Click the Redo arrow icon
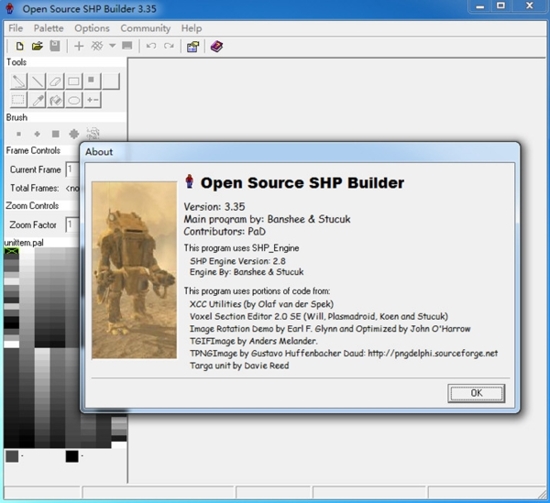The image size is (550, 503). pos(169,46)
